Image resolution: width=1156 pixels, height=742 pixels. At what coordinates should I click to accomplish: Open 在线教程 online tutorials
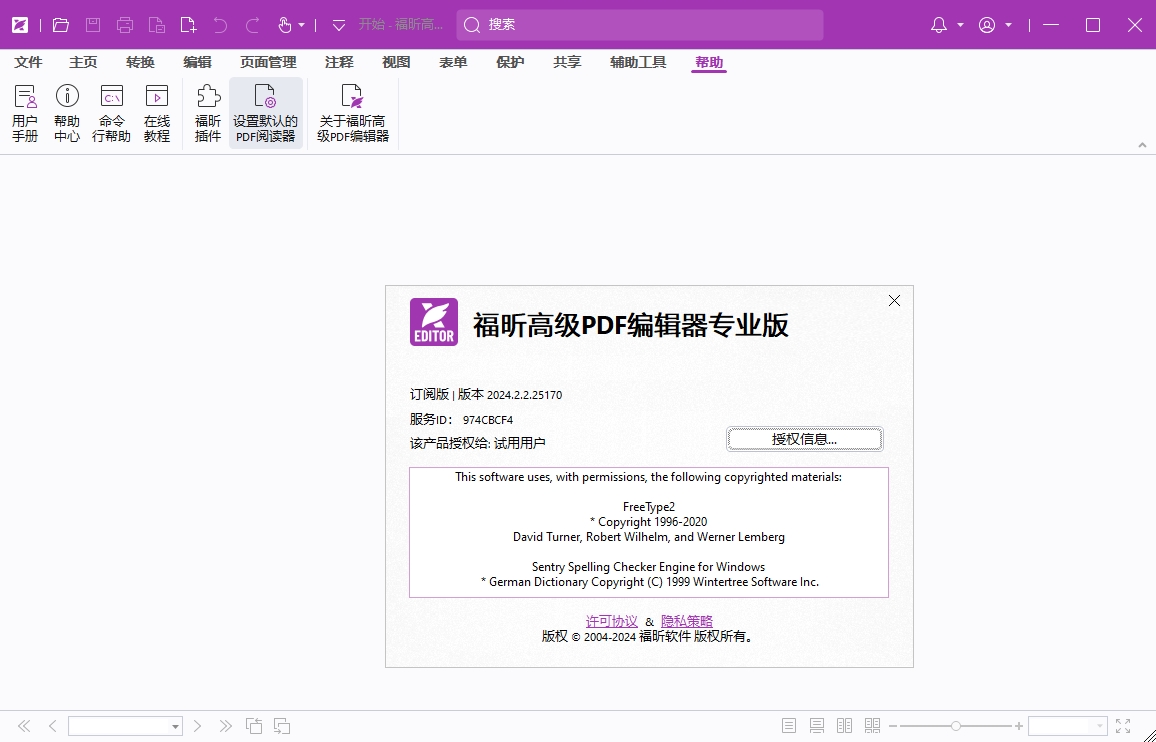tap(157, 114)
